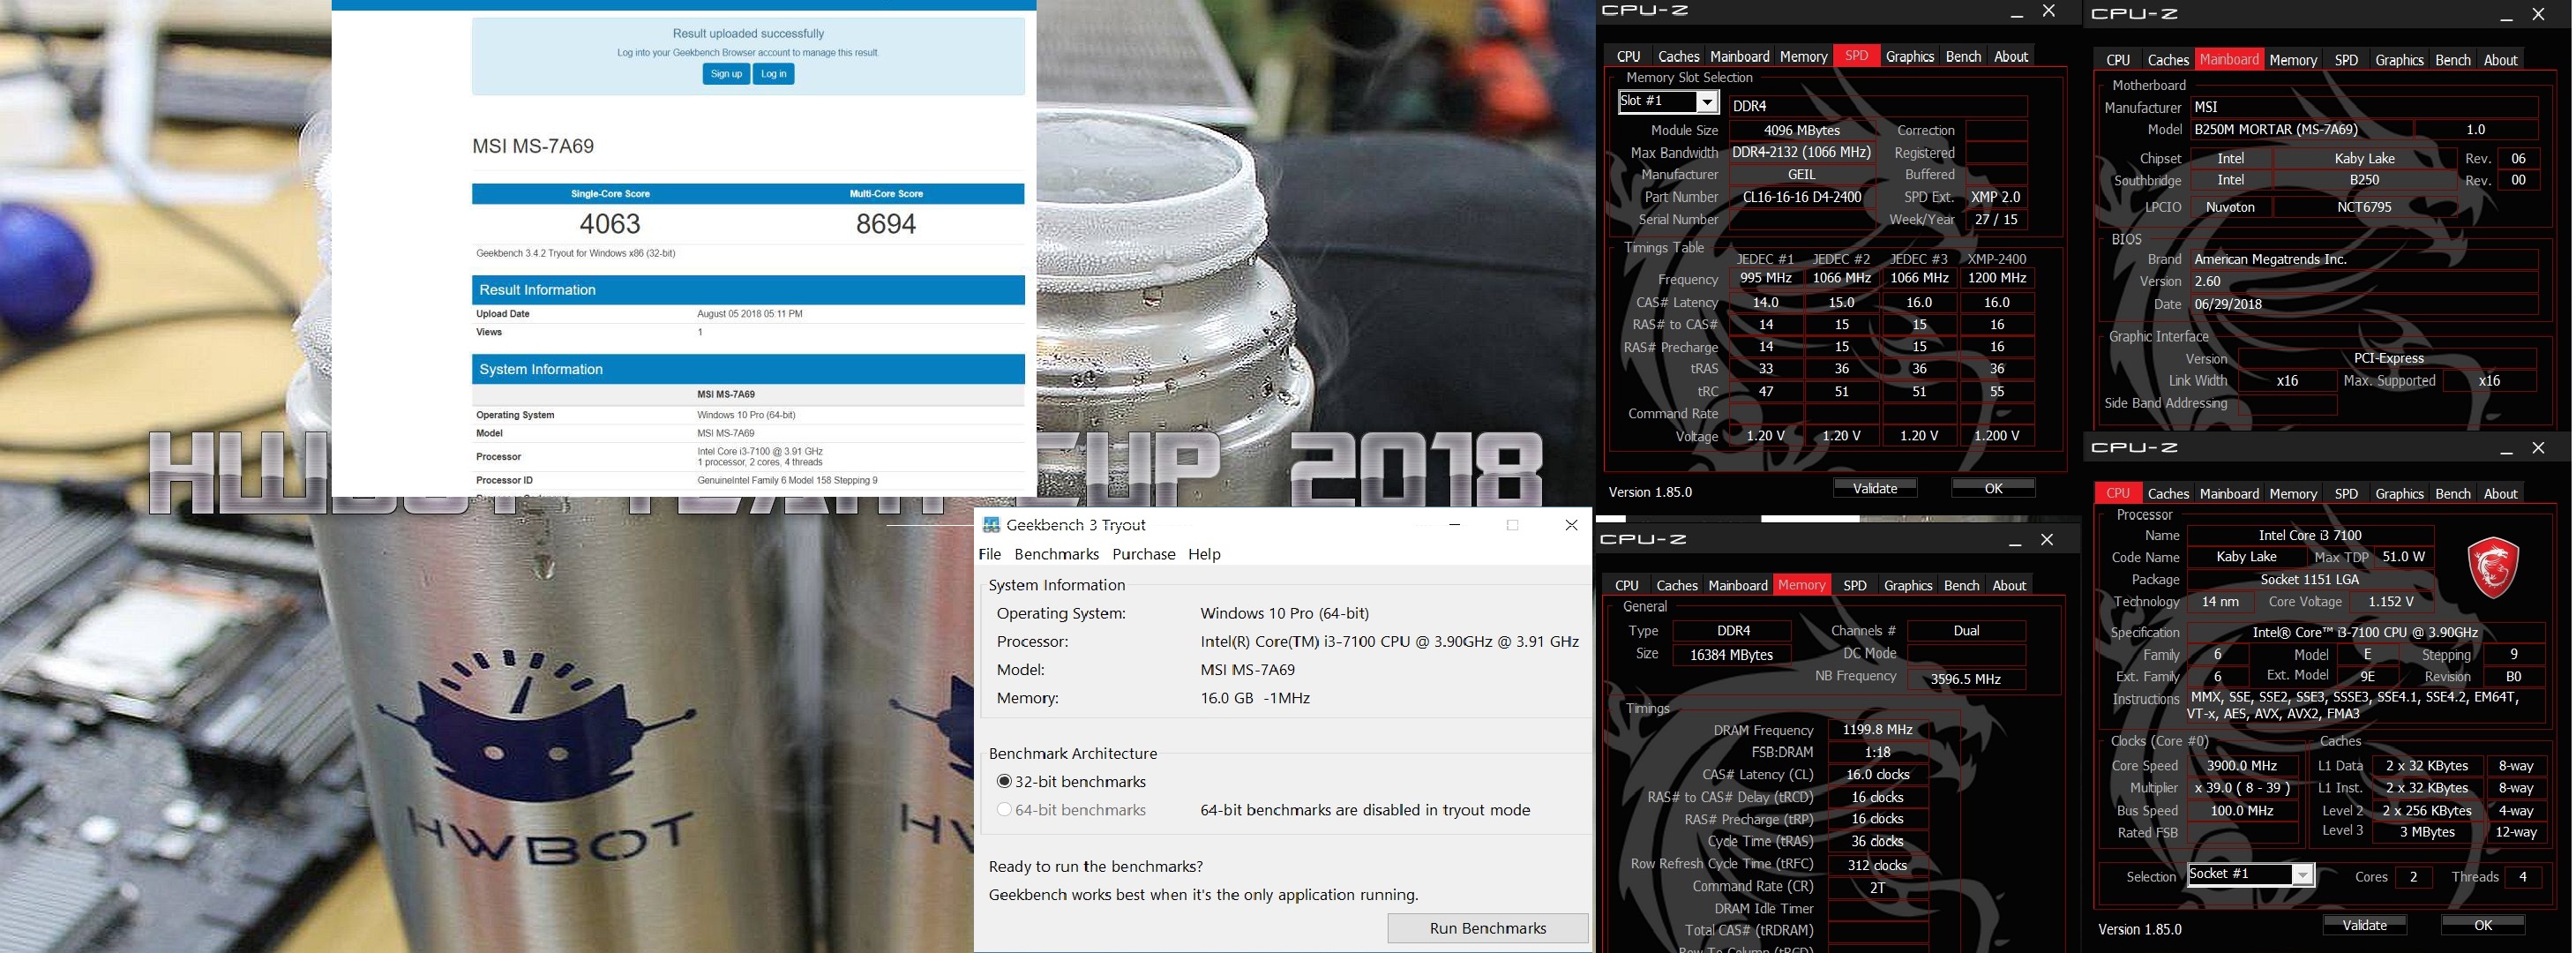
Task: Switch to Graphics tab in the SPD window
Action: 1910,57
